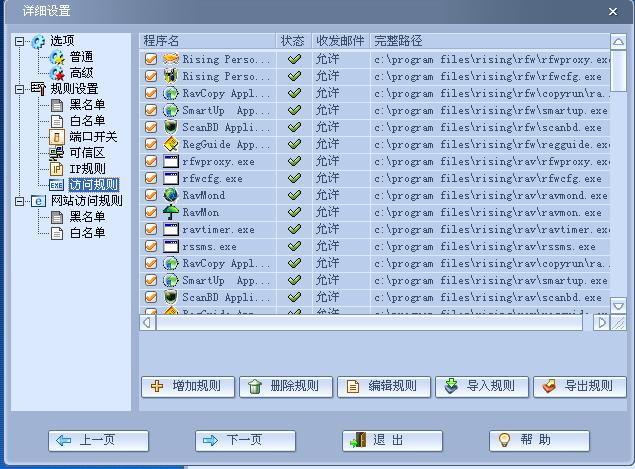Click the 规则设置 tools icon
635x469 pixels.
pos(38,89)
